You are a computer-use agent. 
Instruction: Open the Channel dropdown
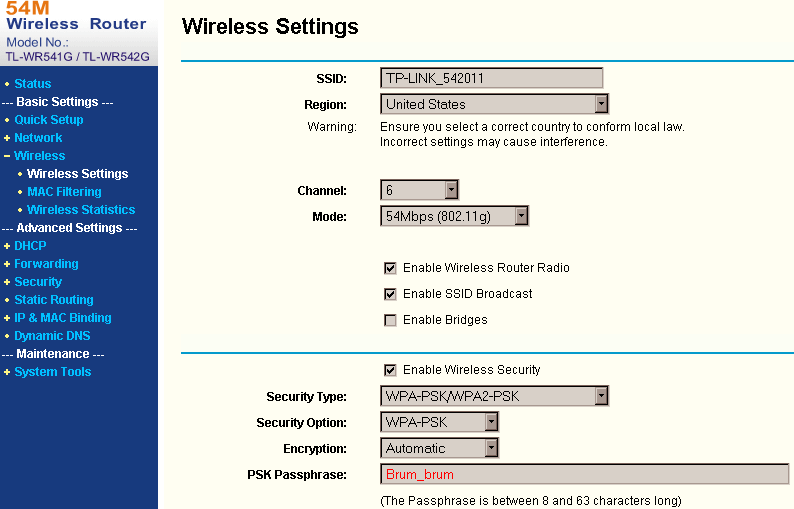pyautogui.click(x=419, y=190)
